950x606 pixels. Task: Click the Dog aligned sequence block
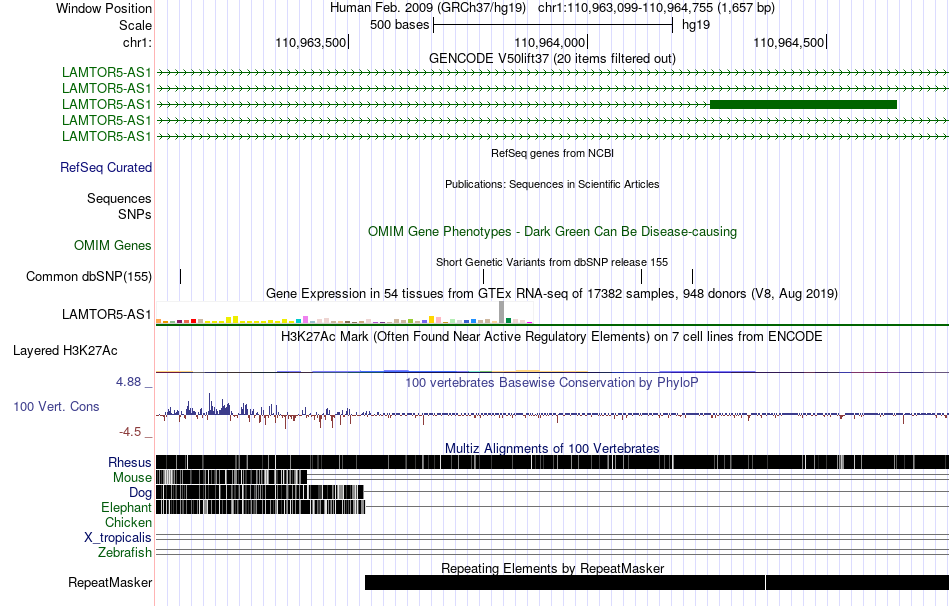pyautogui.click(x=260, y=491)
